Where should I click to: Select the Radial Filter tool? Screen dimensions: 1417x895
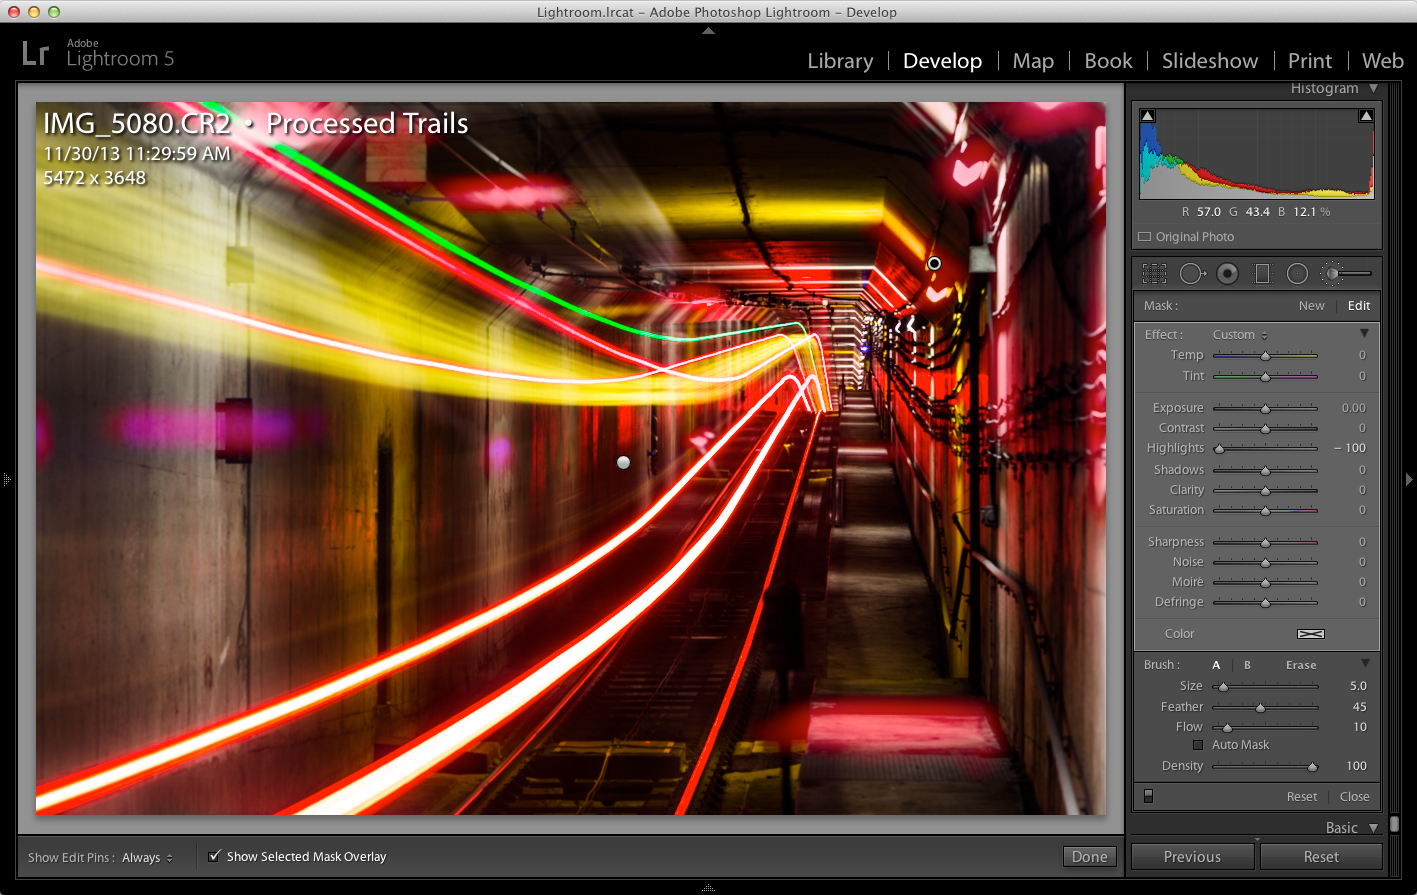(1297, 273)
